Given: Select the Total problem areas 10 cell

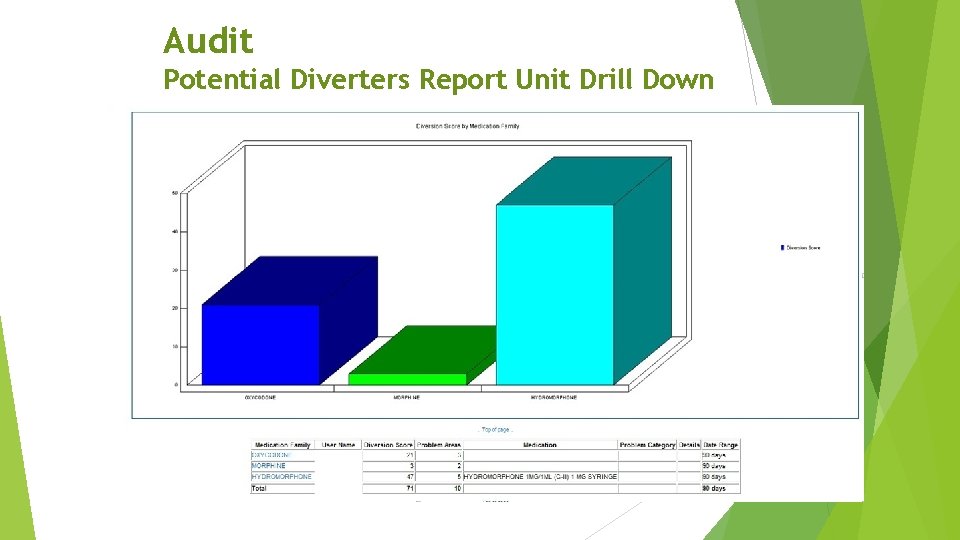Looking at the screenshot, I should (439, 489).
